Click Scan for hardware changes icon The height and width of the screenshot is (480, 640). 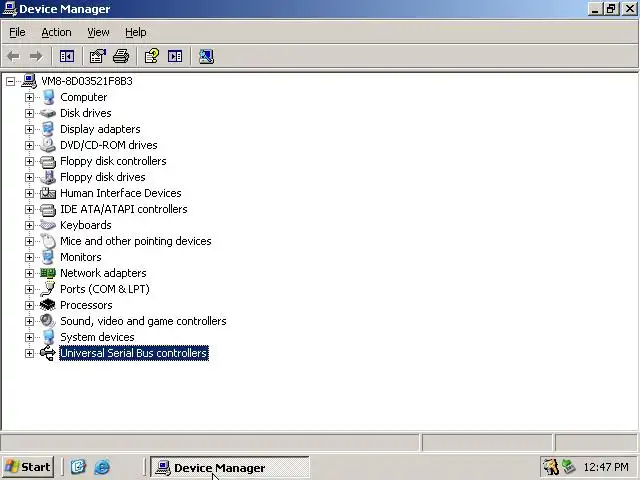point(206,56)
